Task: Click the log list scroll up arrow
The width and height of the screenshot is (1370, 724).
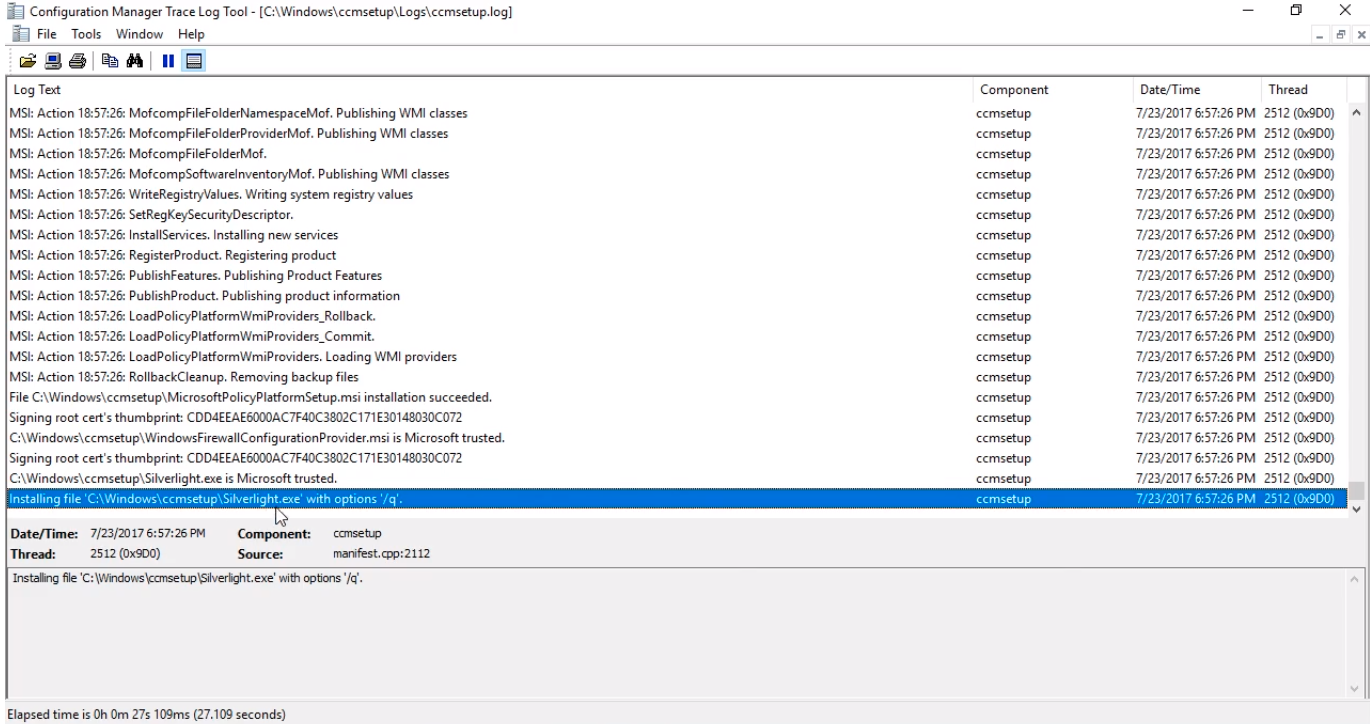Action: click(x=1356, y=113)
